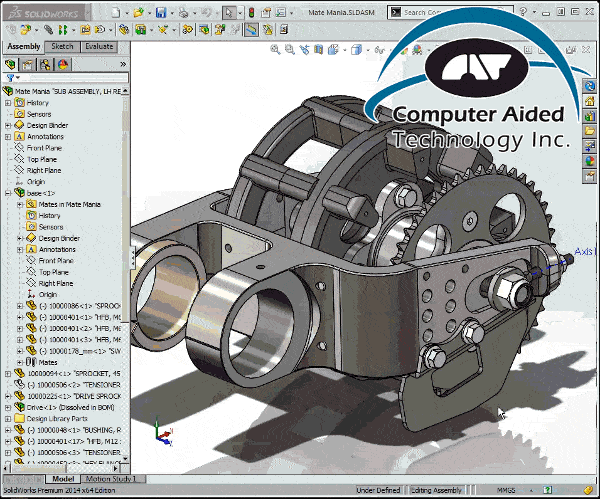
Task: Open SolidWorks Resources home icon in task pane
Action: click(x=589, y=101)
